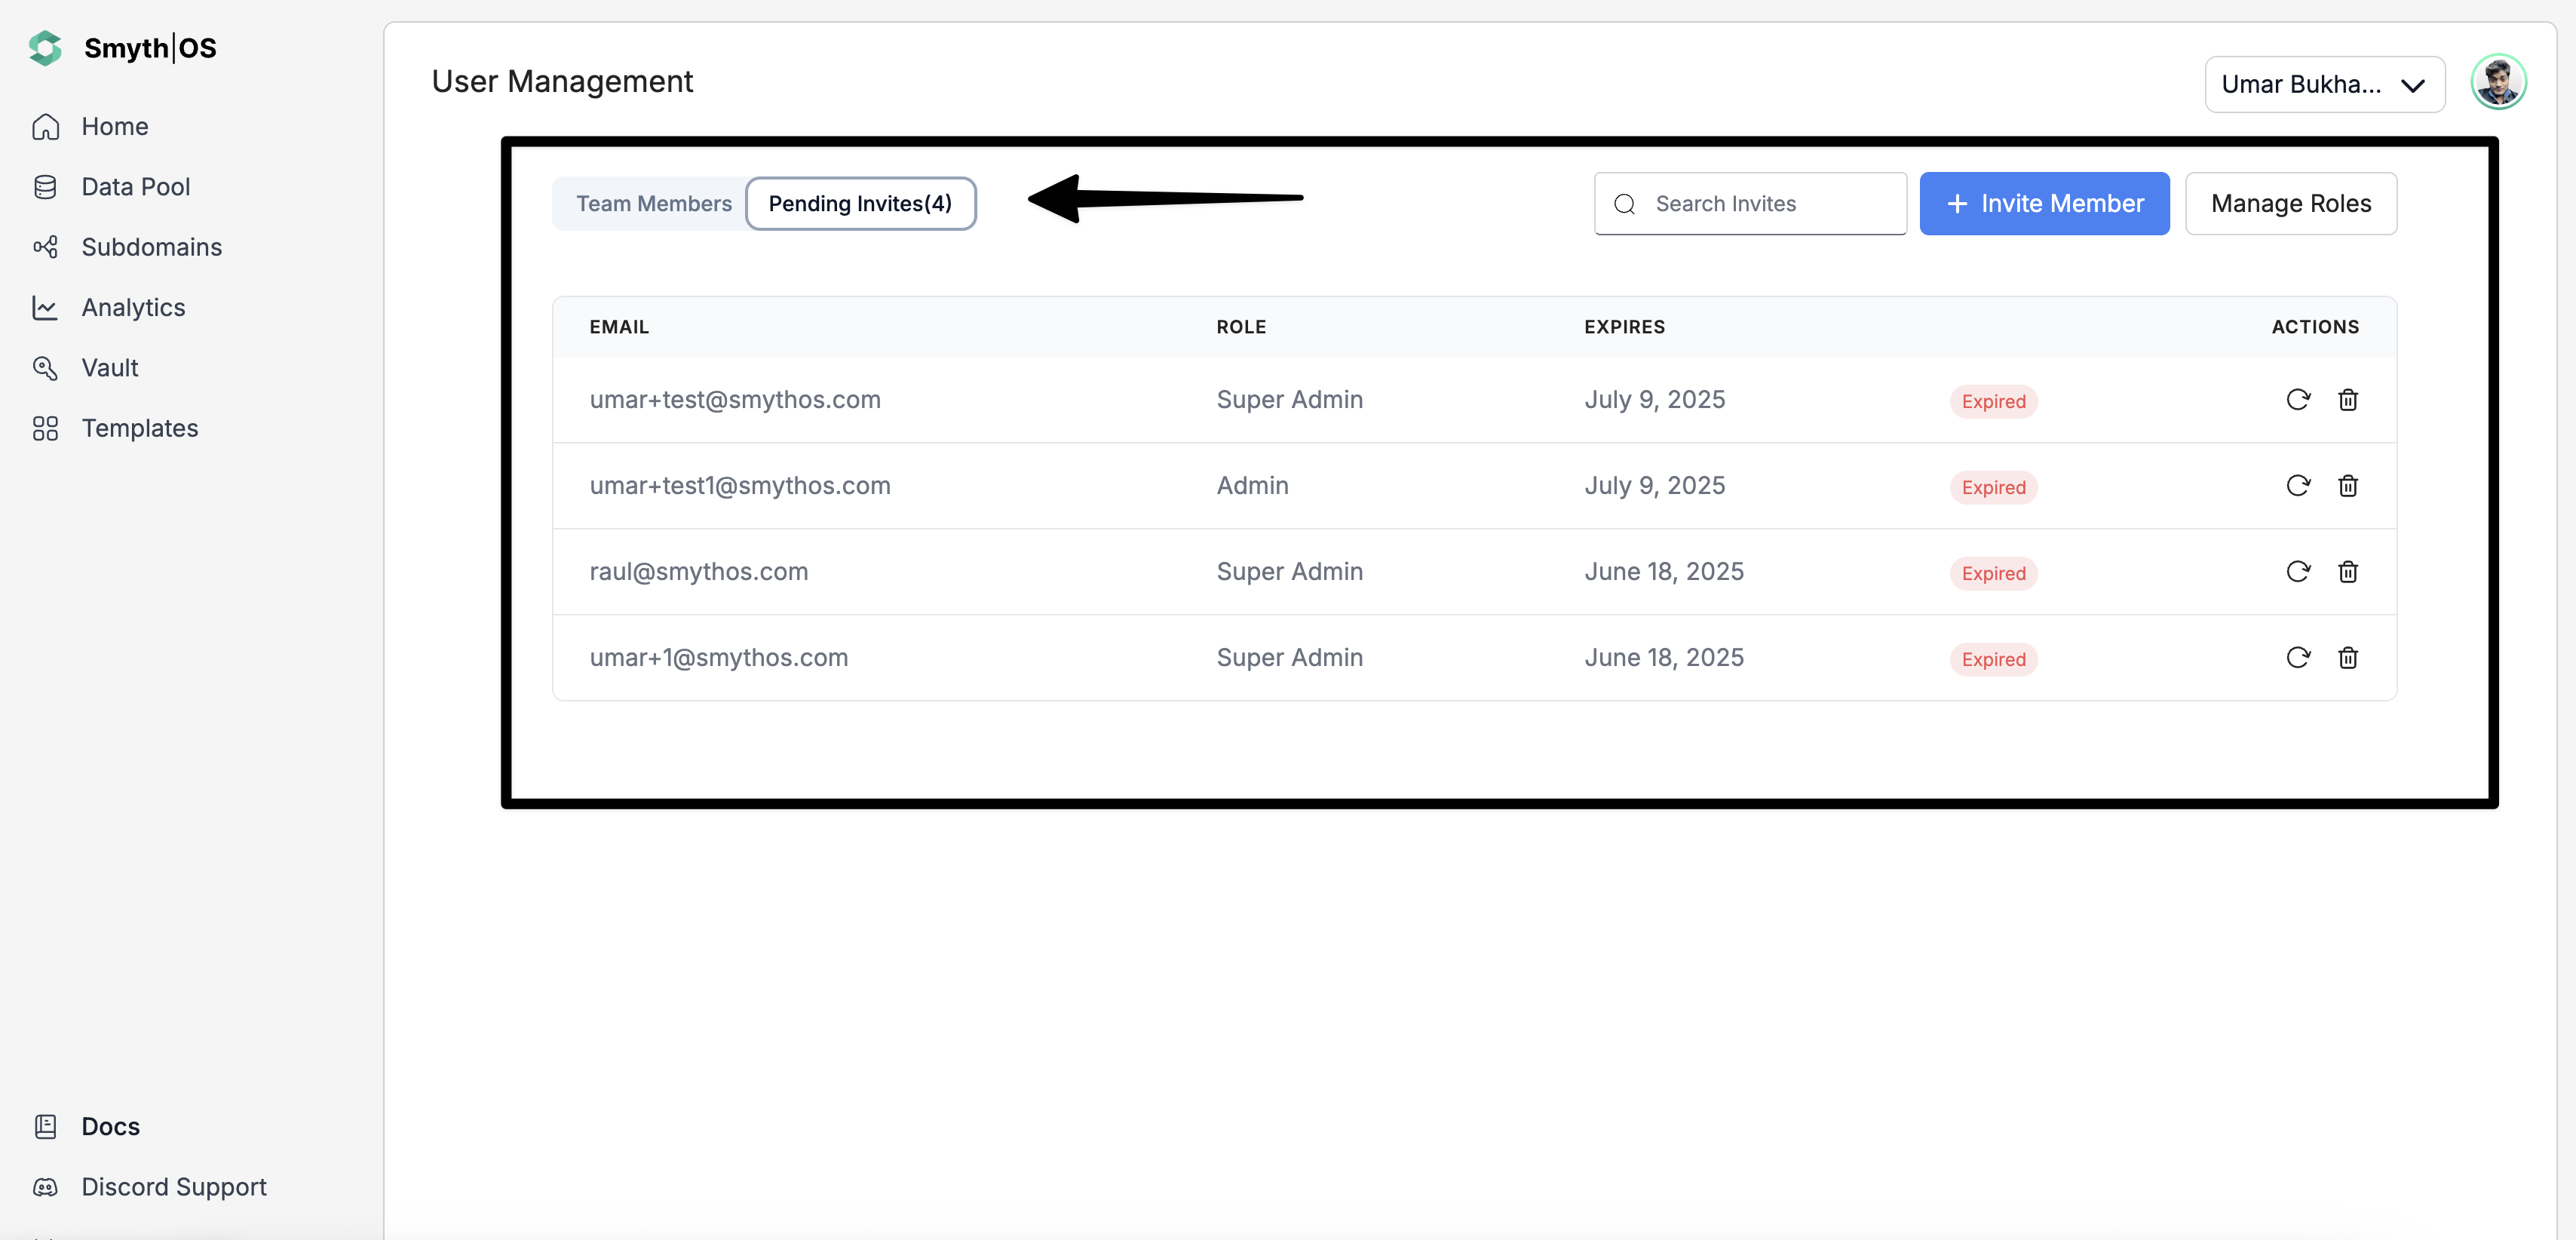The width and height of the screenshot is (2576, 1240).
Task: Resend the invite for umar+test@smythos.com
Action: coord(2299,400)
